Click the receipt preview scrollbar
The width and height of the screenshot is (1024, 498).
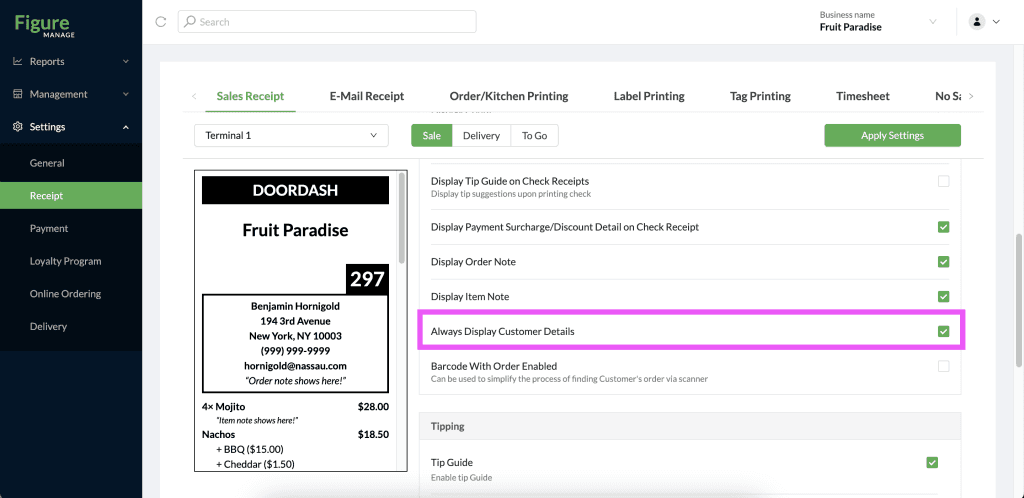(402, 217)
